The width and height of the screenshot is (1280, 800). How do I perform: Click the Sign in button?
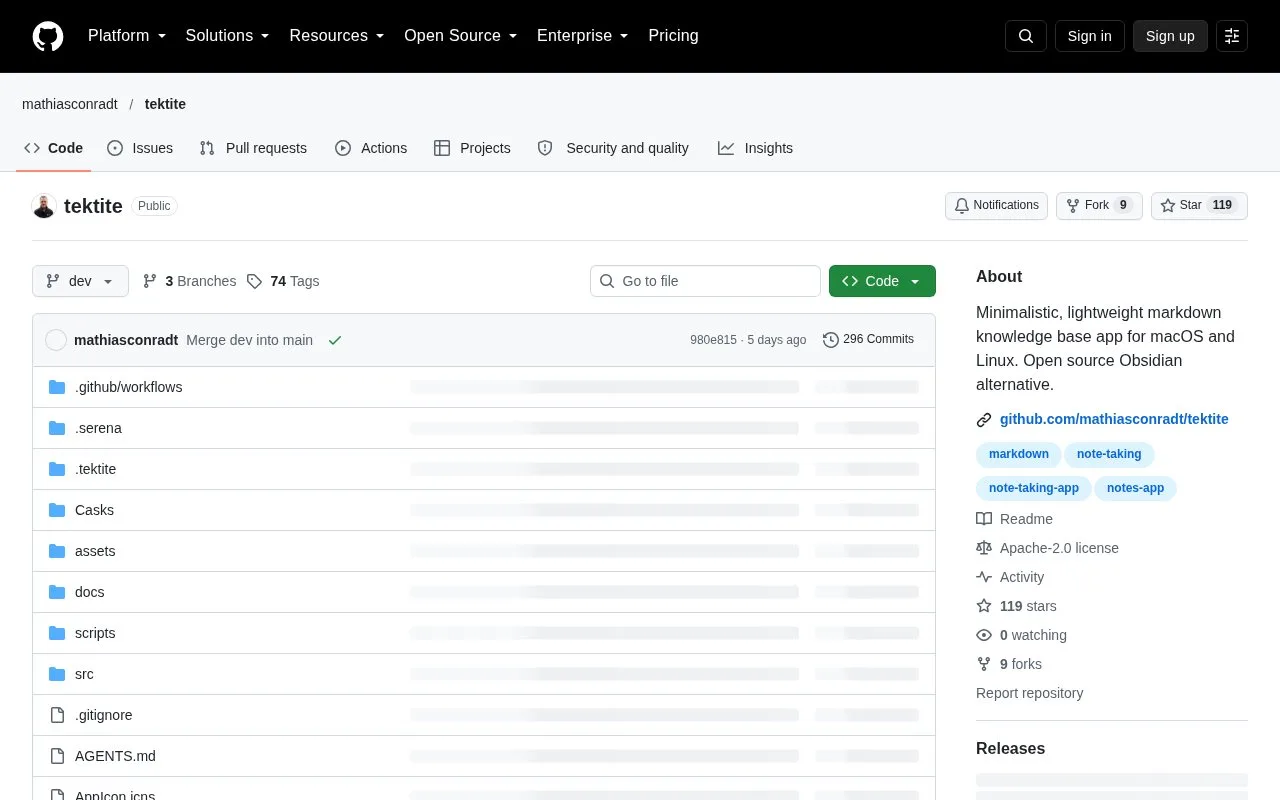pos(1089,36)
